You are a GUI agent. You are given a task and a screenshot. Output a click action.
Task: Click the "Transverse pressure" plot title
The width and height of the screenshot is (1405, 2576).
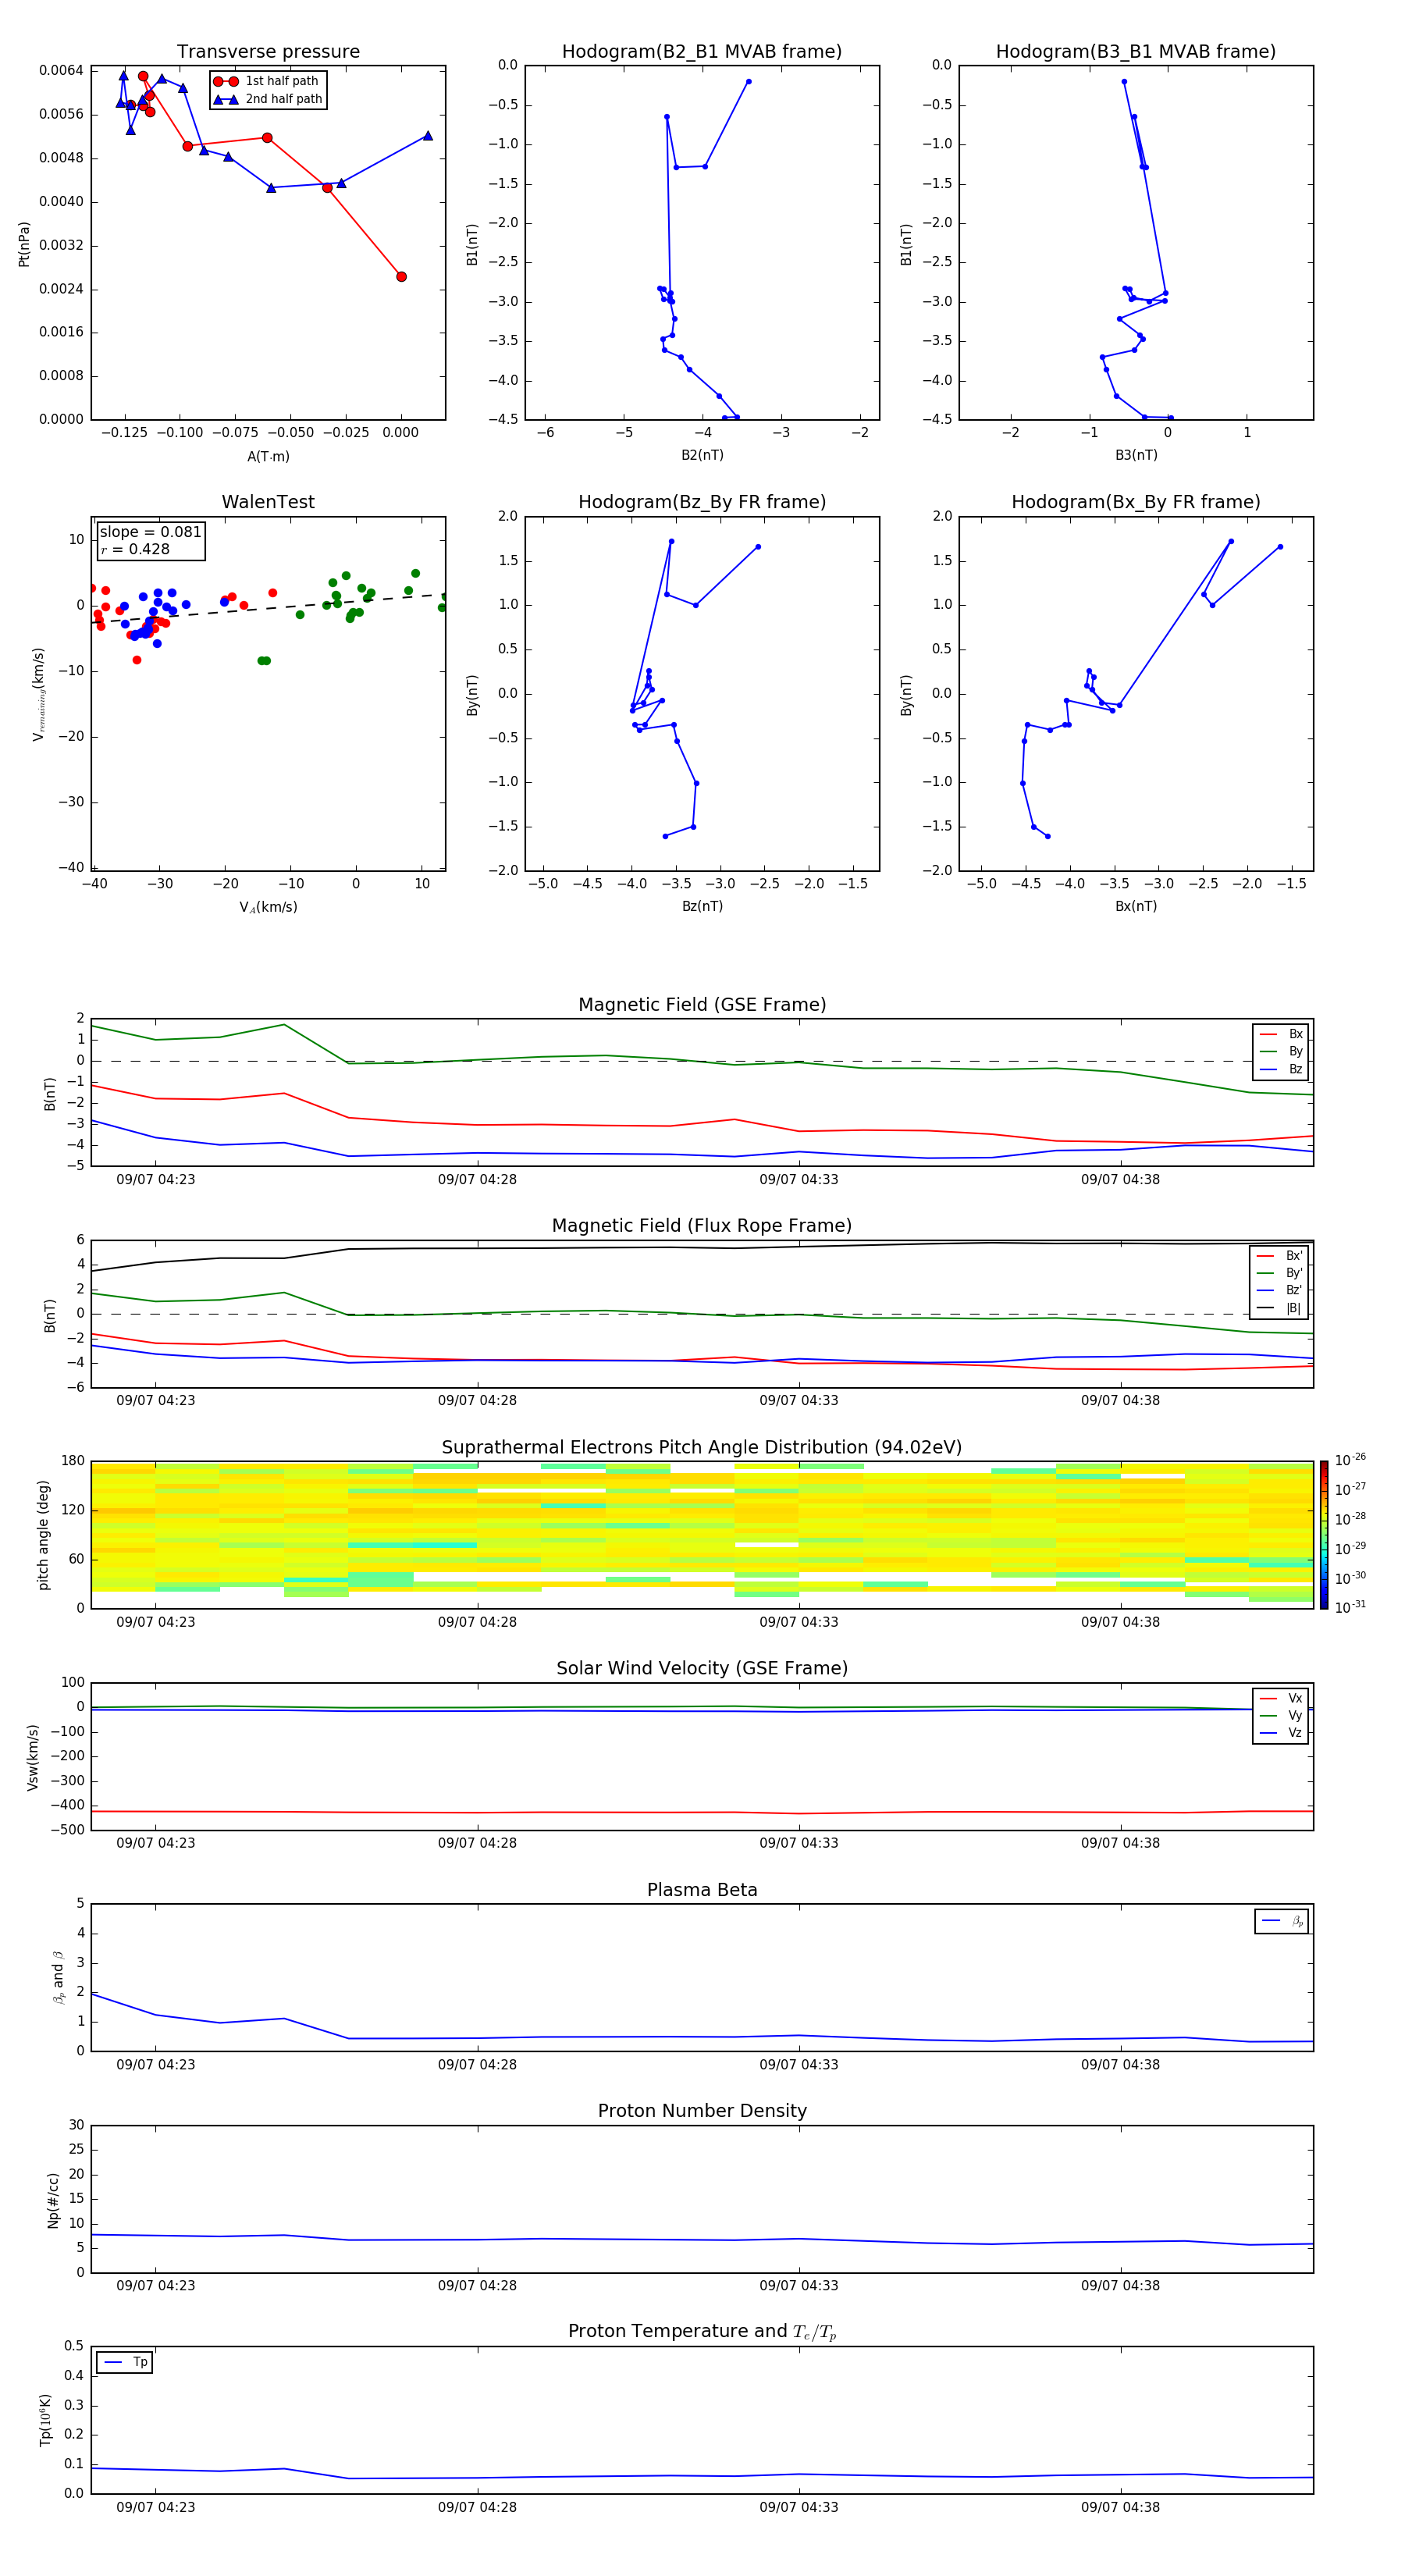[x=268, y=52]
